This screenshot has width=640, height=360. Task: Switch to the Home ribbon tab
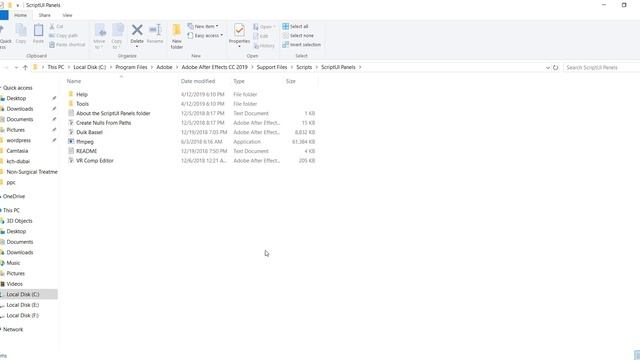pos(20,15)
